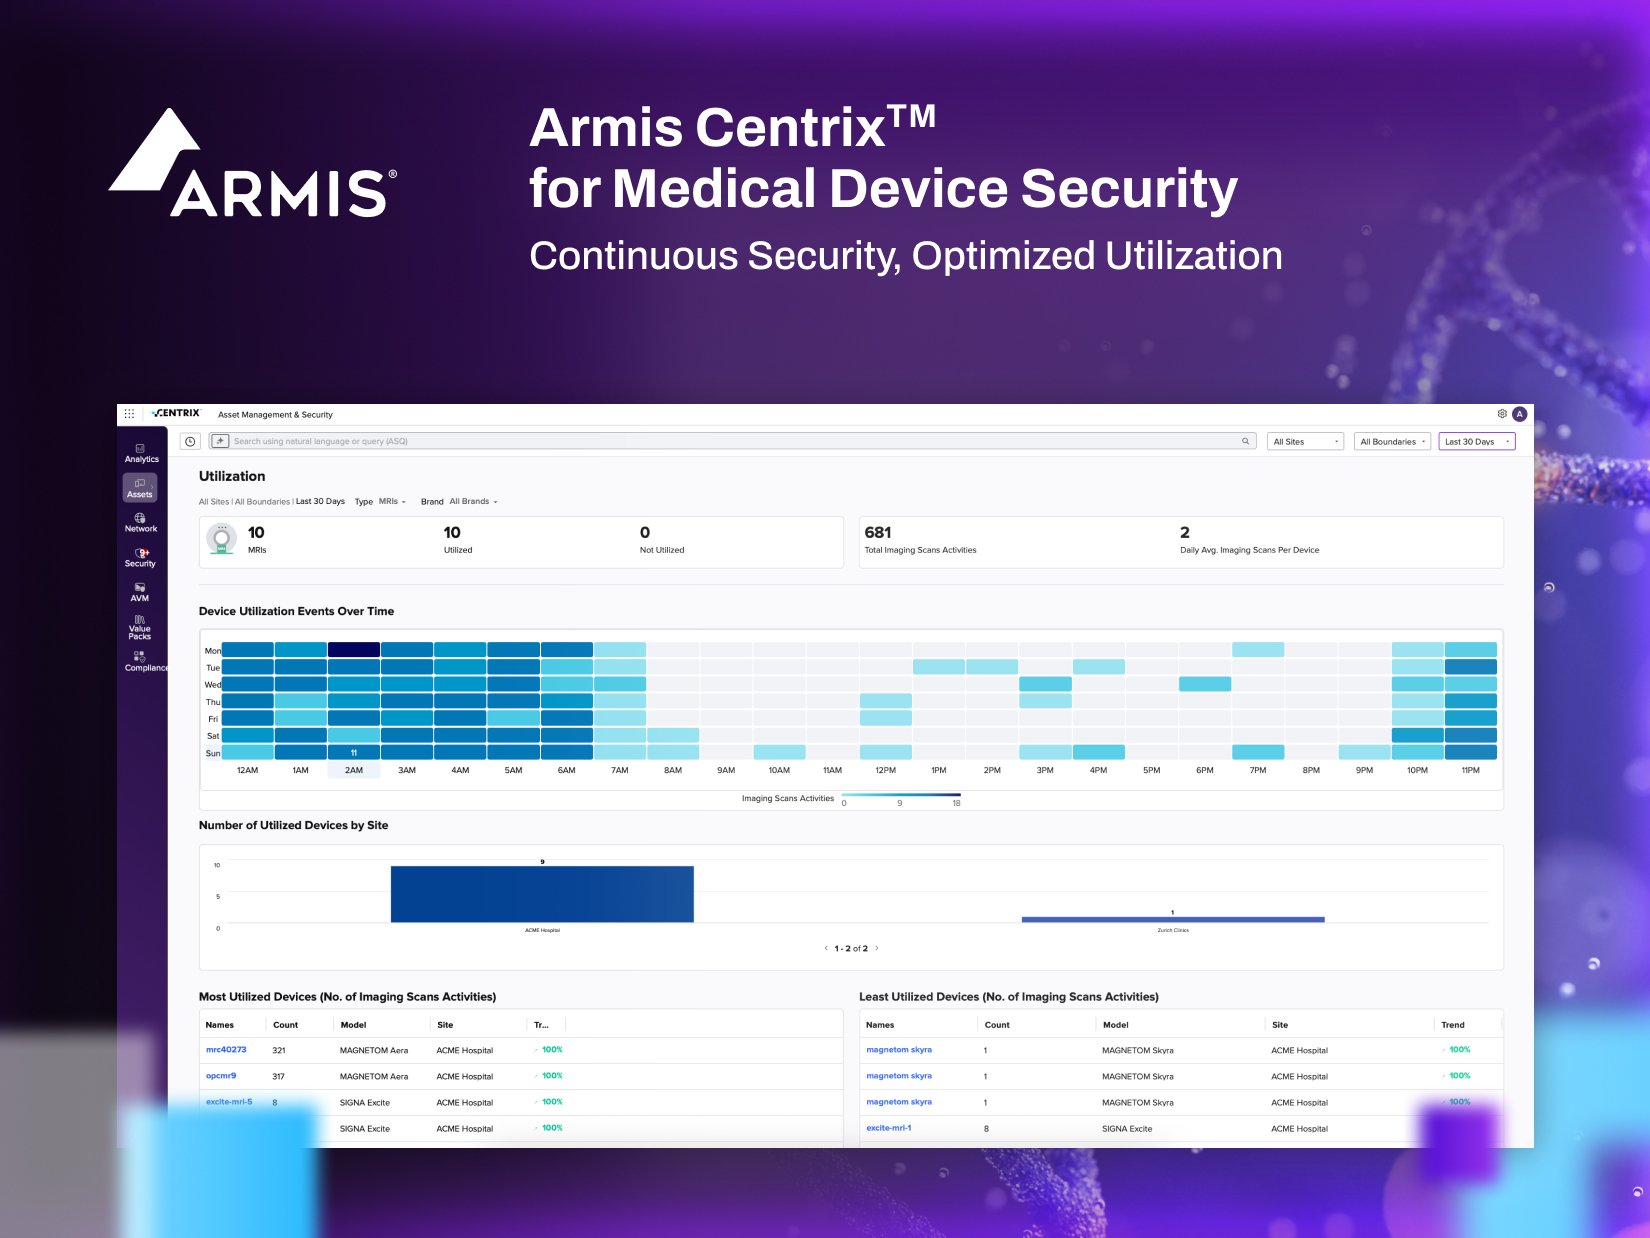Go to Network in the sidebar

[140, 523]
